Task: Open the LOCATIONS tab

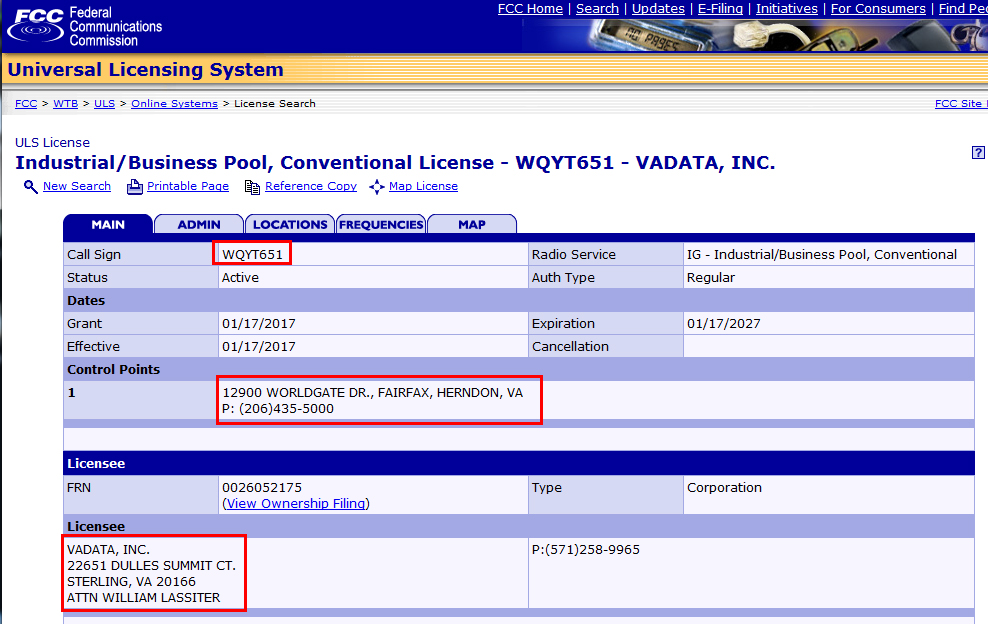Action: pos(290,224)
